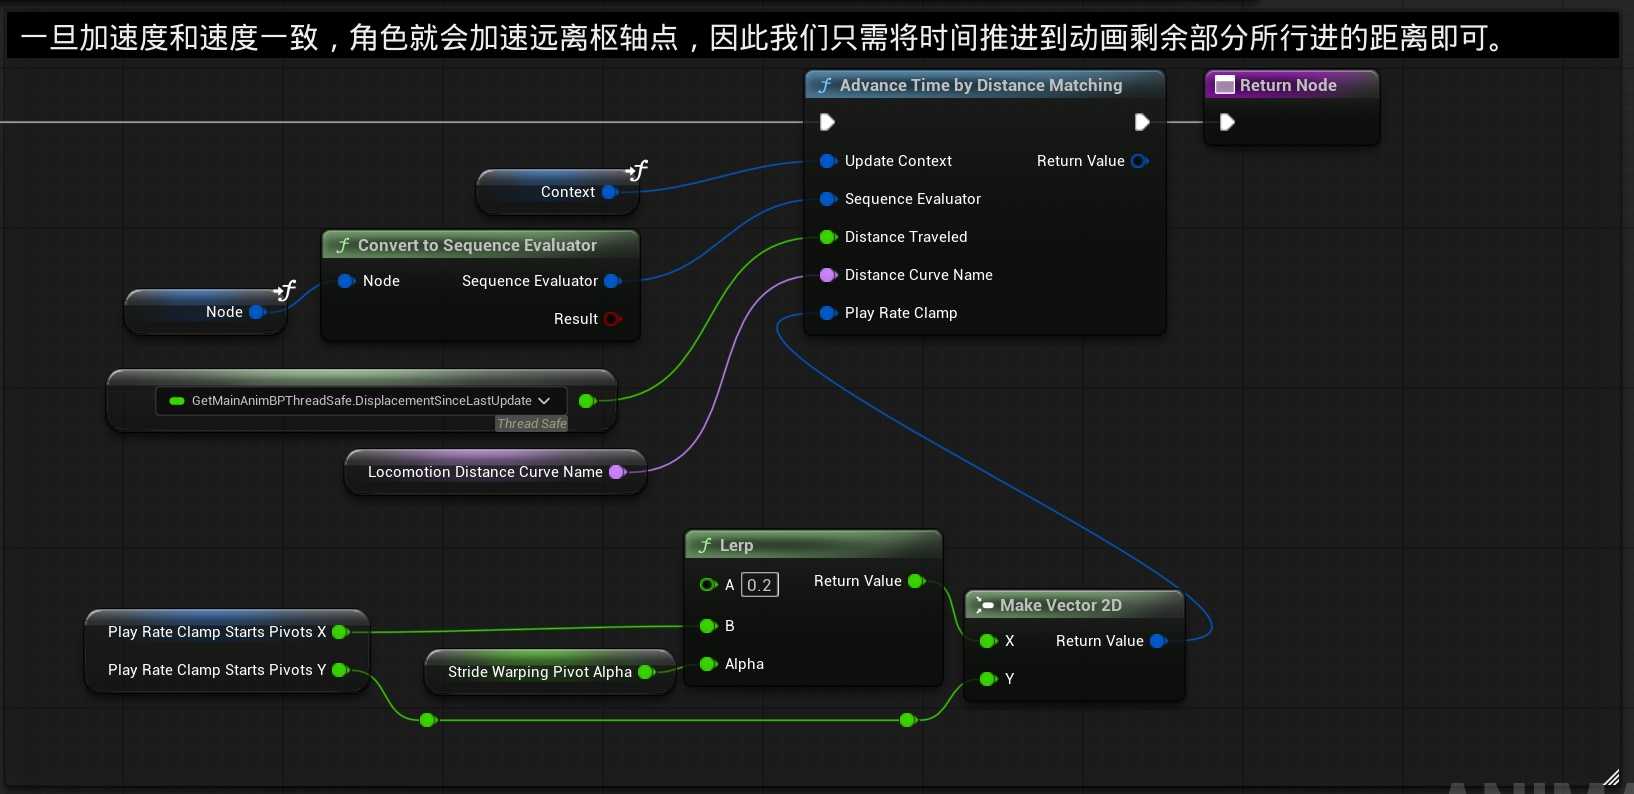Viewport: 1634px width, 794px height.
Task: Click the Locomotion Distance Curve Name variable node
Action: pyautogui.click(x=485, y=472)
